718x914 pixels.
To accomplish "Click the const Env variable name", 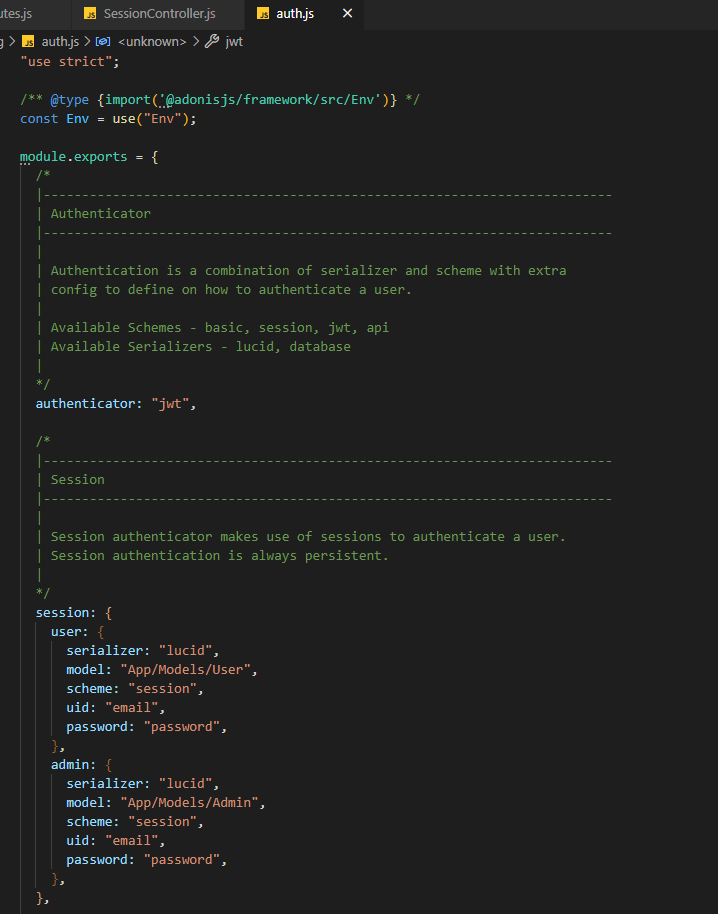I will 78,118.
